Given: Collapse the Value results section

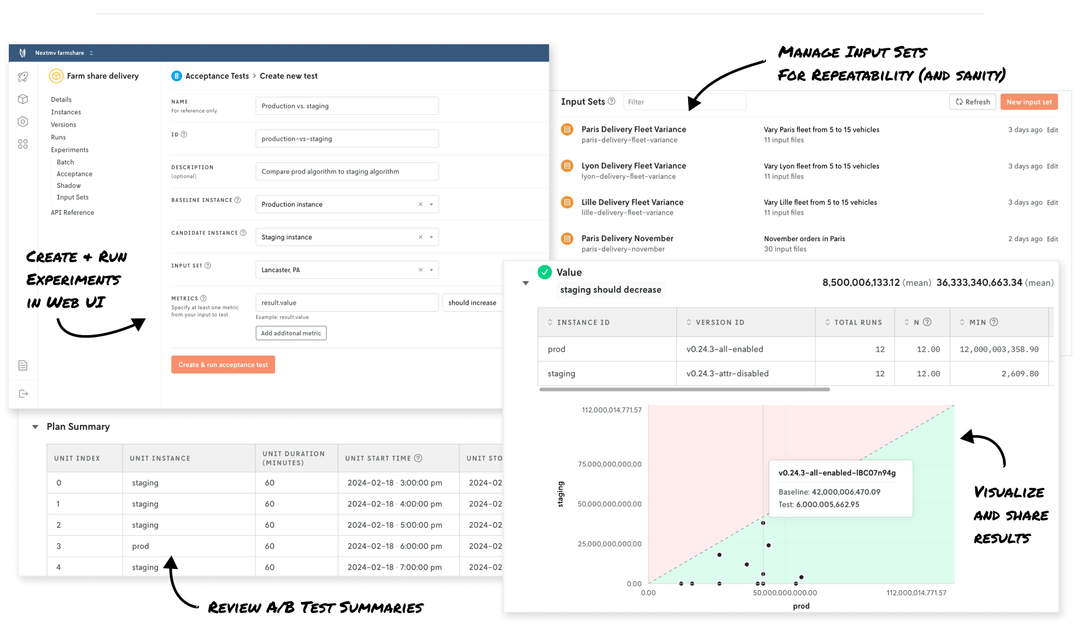Looking at the screenshot, I should (526, 283).
